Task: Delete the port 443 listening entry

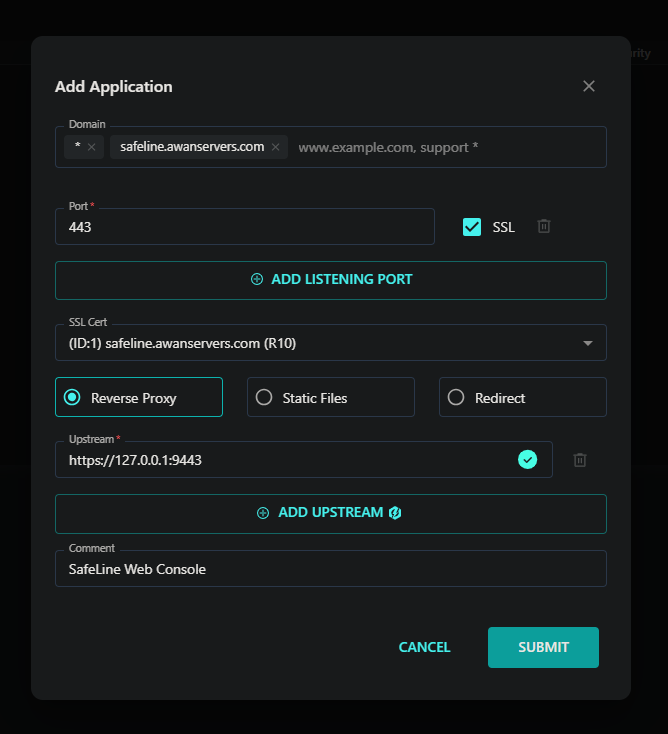Action: 543,227
